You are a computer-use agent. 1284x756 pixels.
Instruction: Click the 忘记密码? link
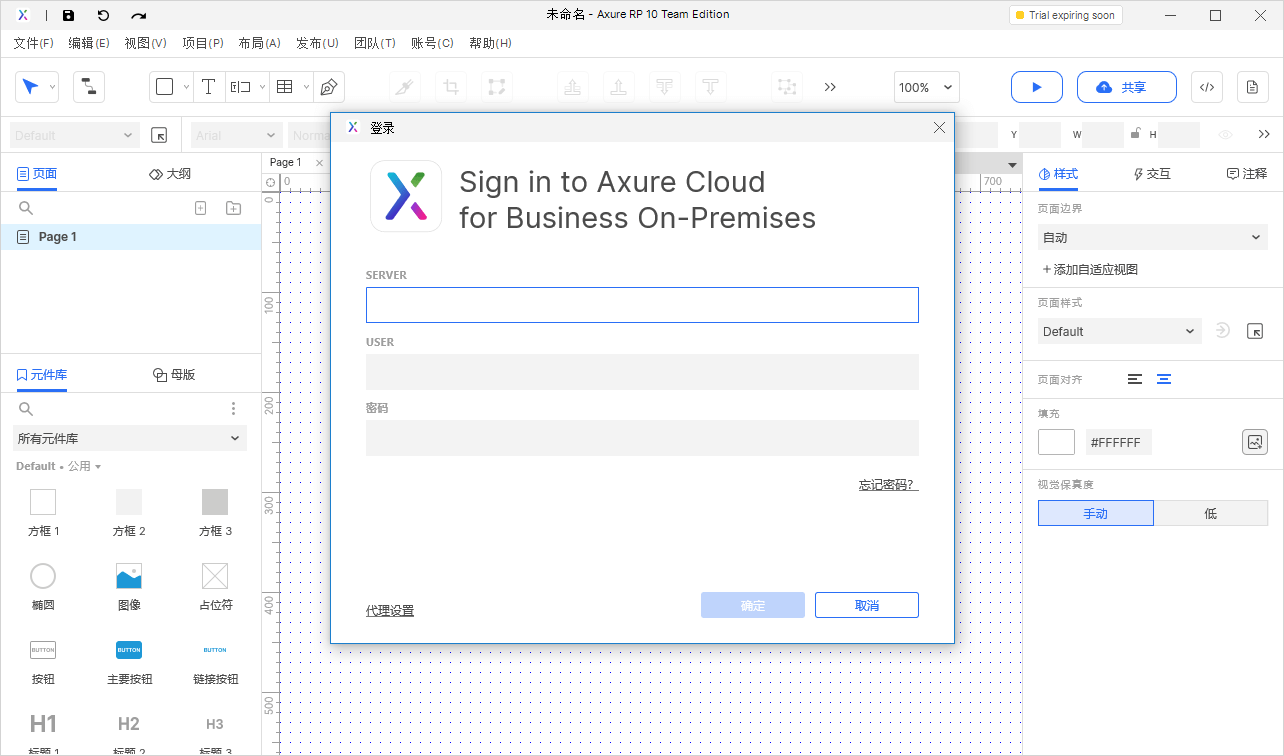887,485
